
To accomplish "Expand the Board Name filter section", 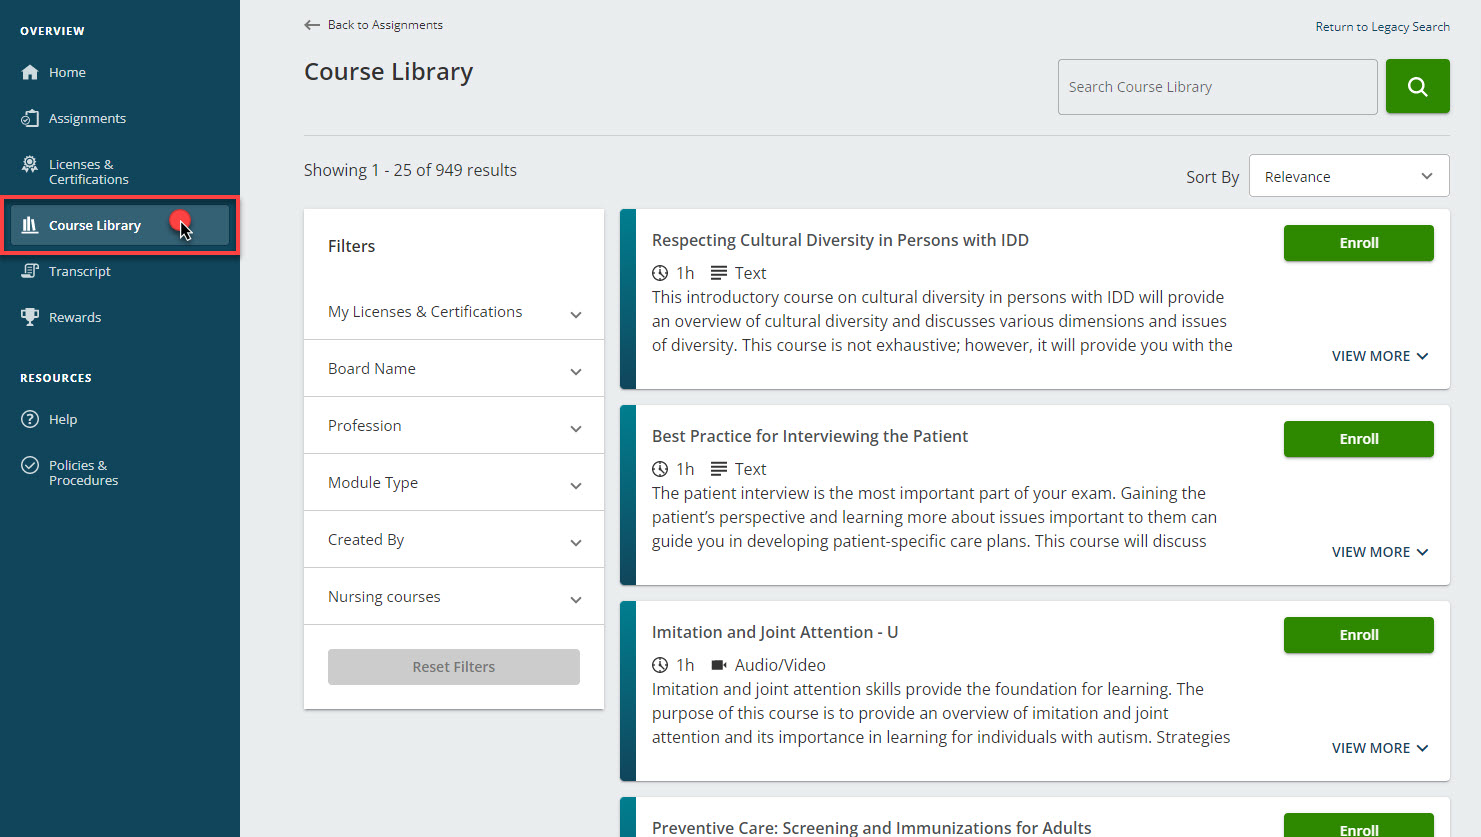I will [452, 368].
